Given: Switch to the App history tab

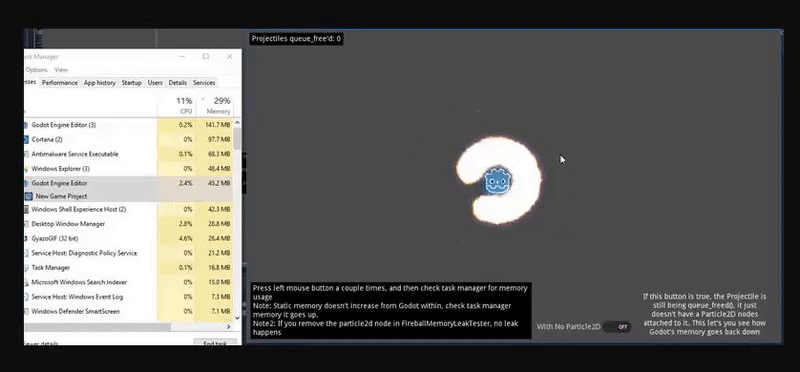Looking at the screenshot, I should [99, 83].
